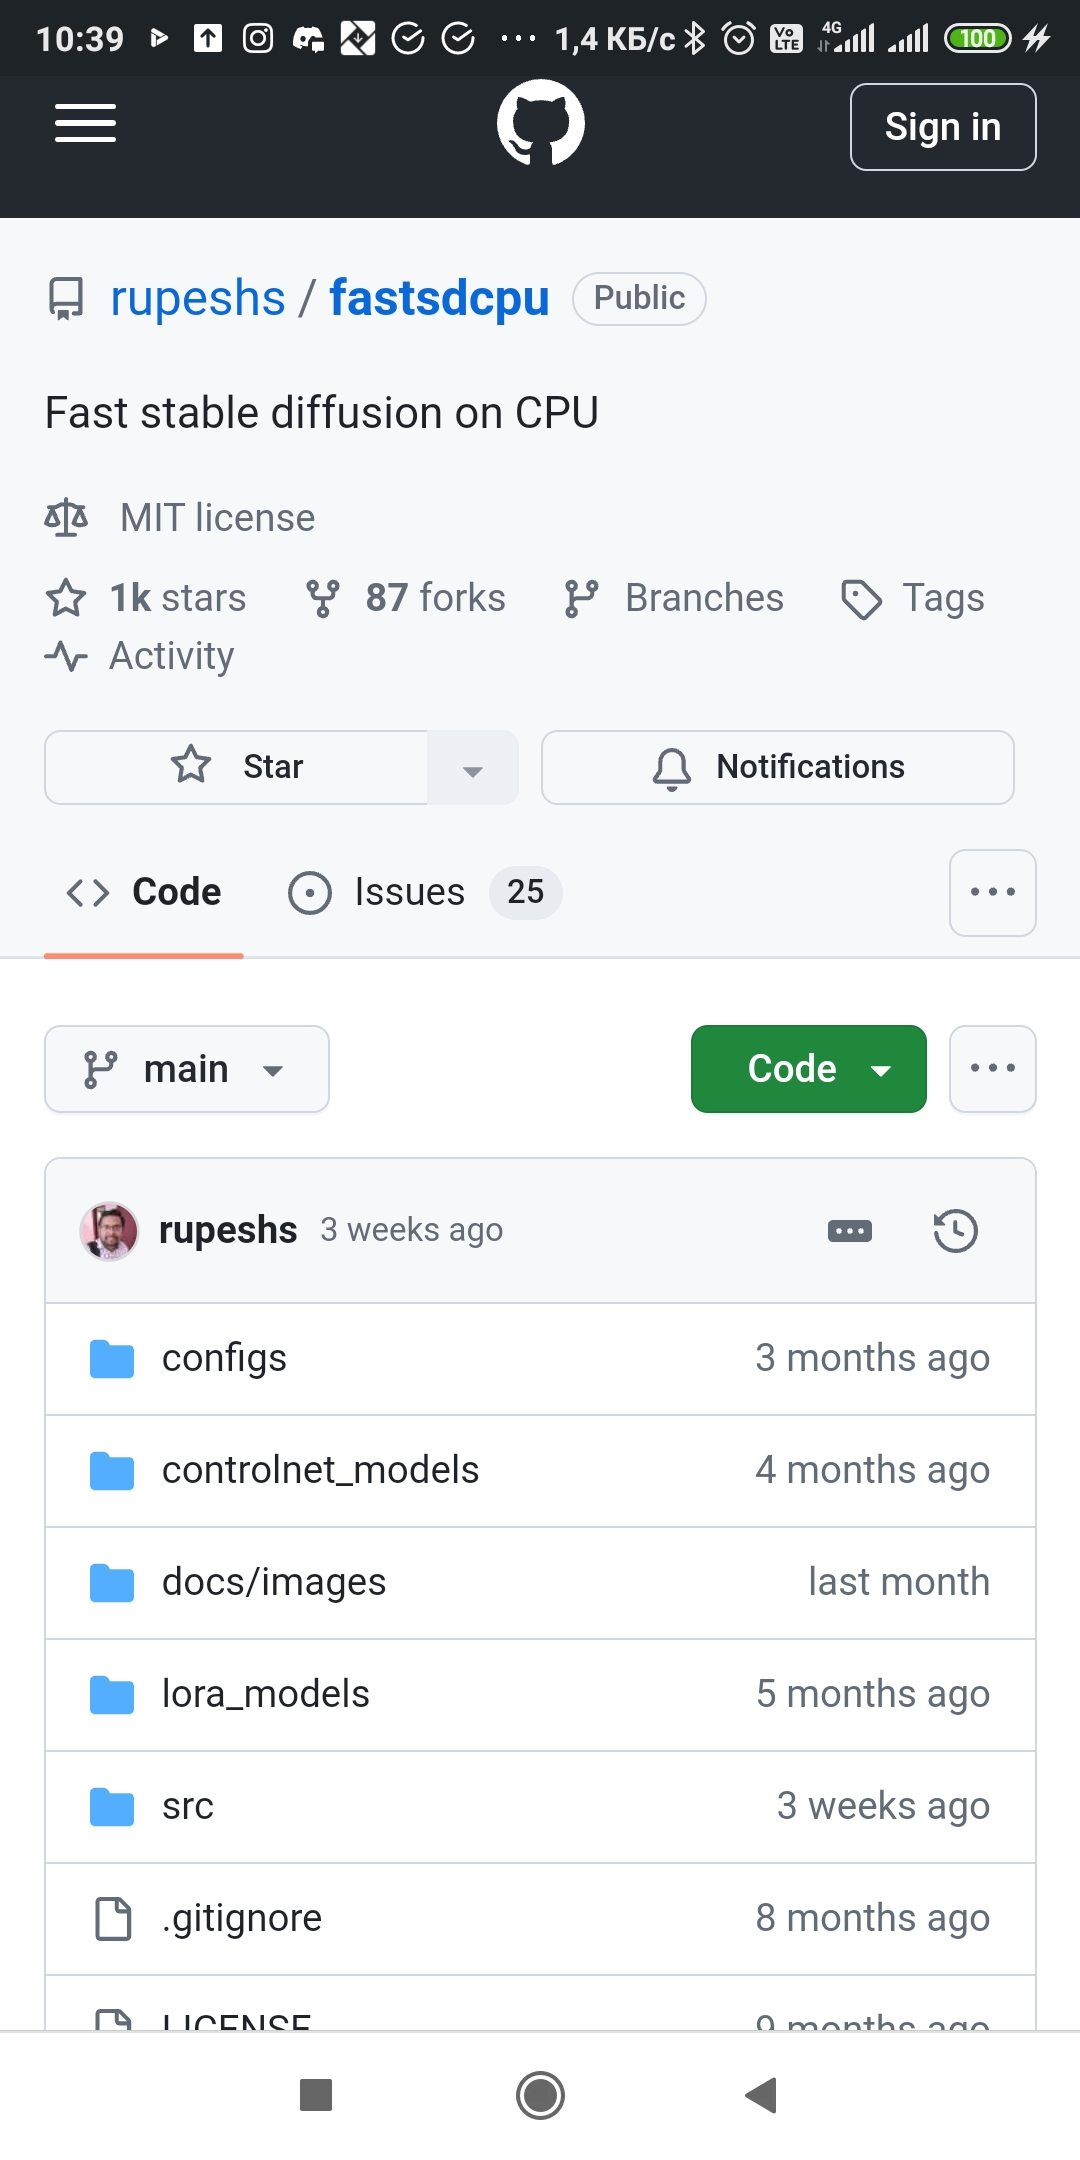Tap the Android back triangle button
The width and height of the screenshot is (1080, 2160).
tap(762, 2095)
